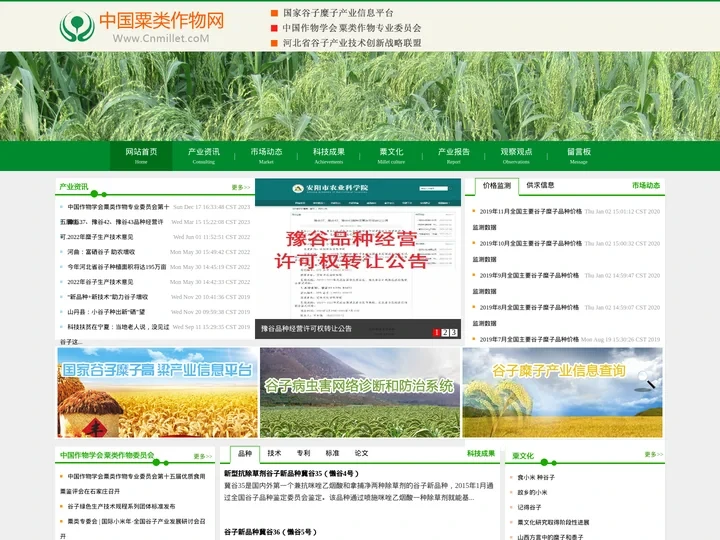Open 2019年9月全国主要谷子糜子品种价格 entry
The width and height of the screenshot is (720, 540).
529,276
